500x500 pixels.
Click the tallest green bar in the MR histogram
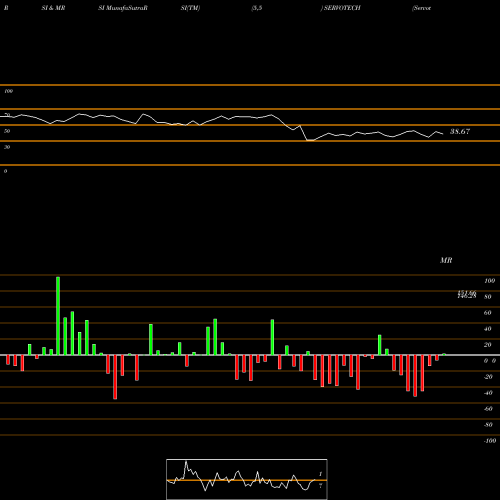(58, 316)
